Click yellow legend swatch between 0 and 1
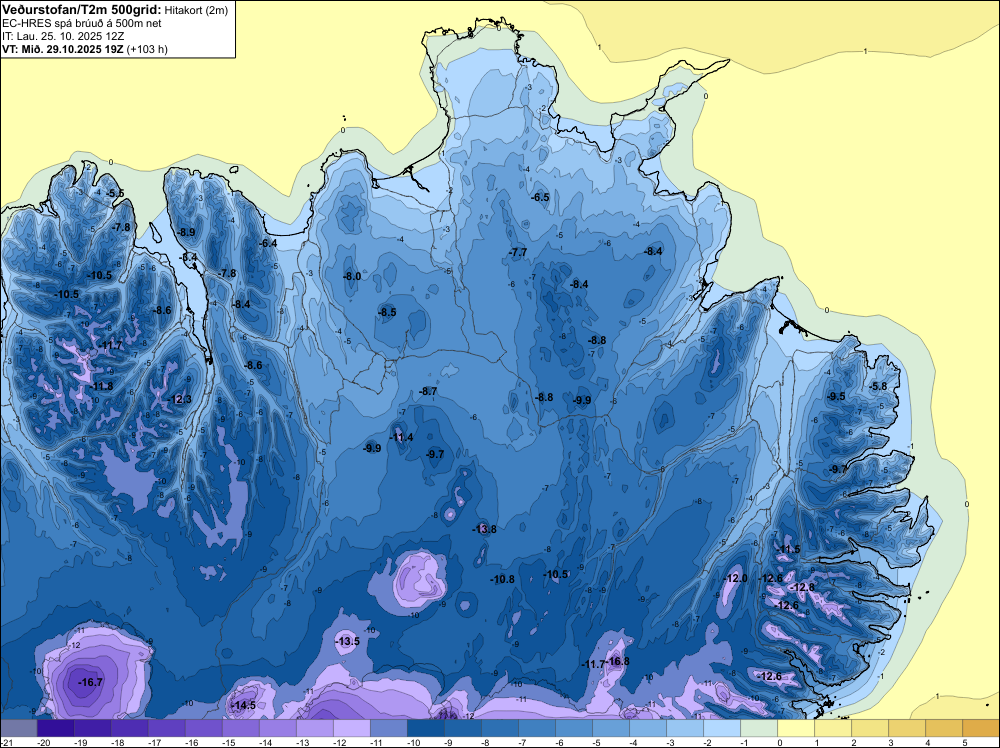Screen dimensions: 1000x748 coord(796,728)
